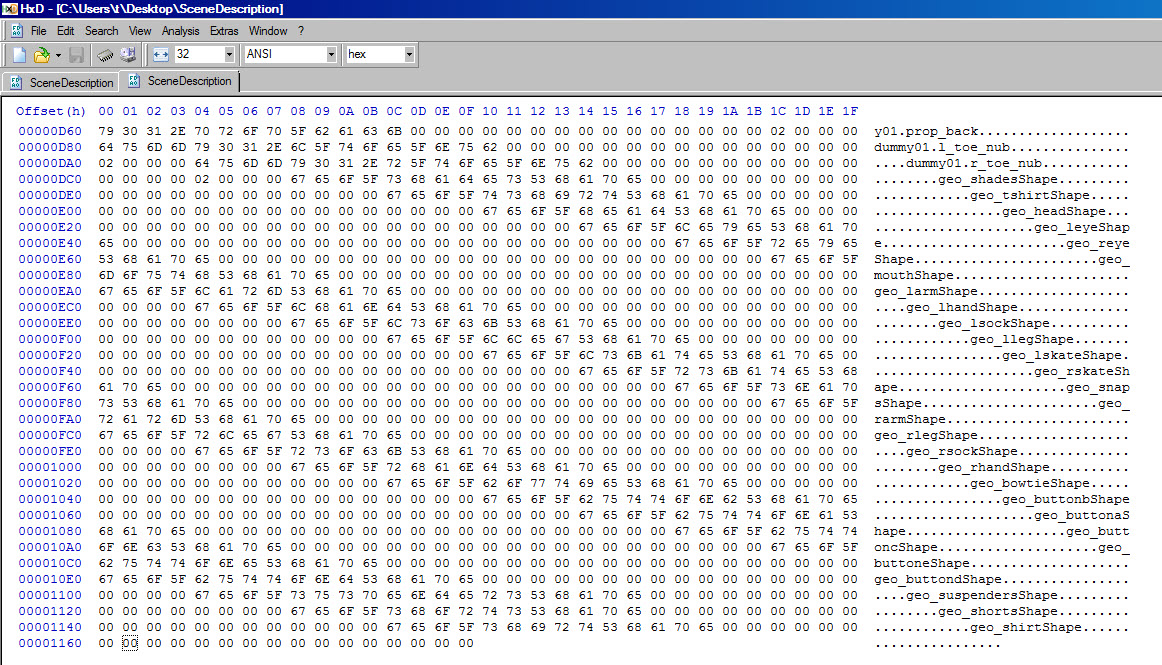Viewport: 1162px width, 665px height.
Task: Select offset 00001160 row label
Action: click(50, 644)
